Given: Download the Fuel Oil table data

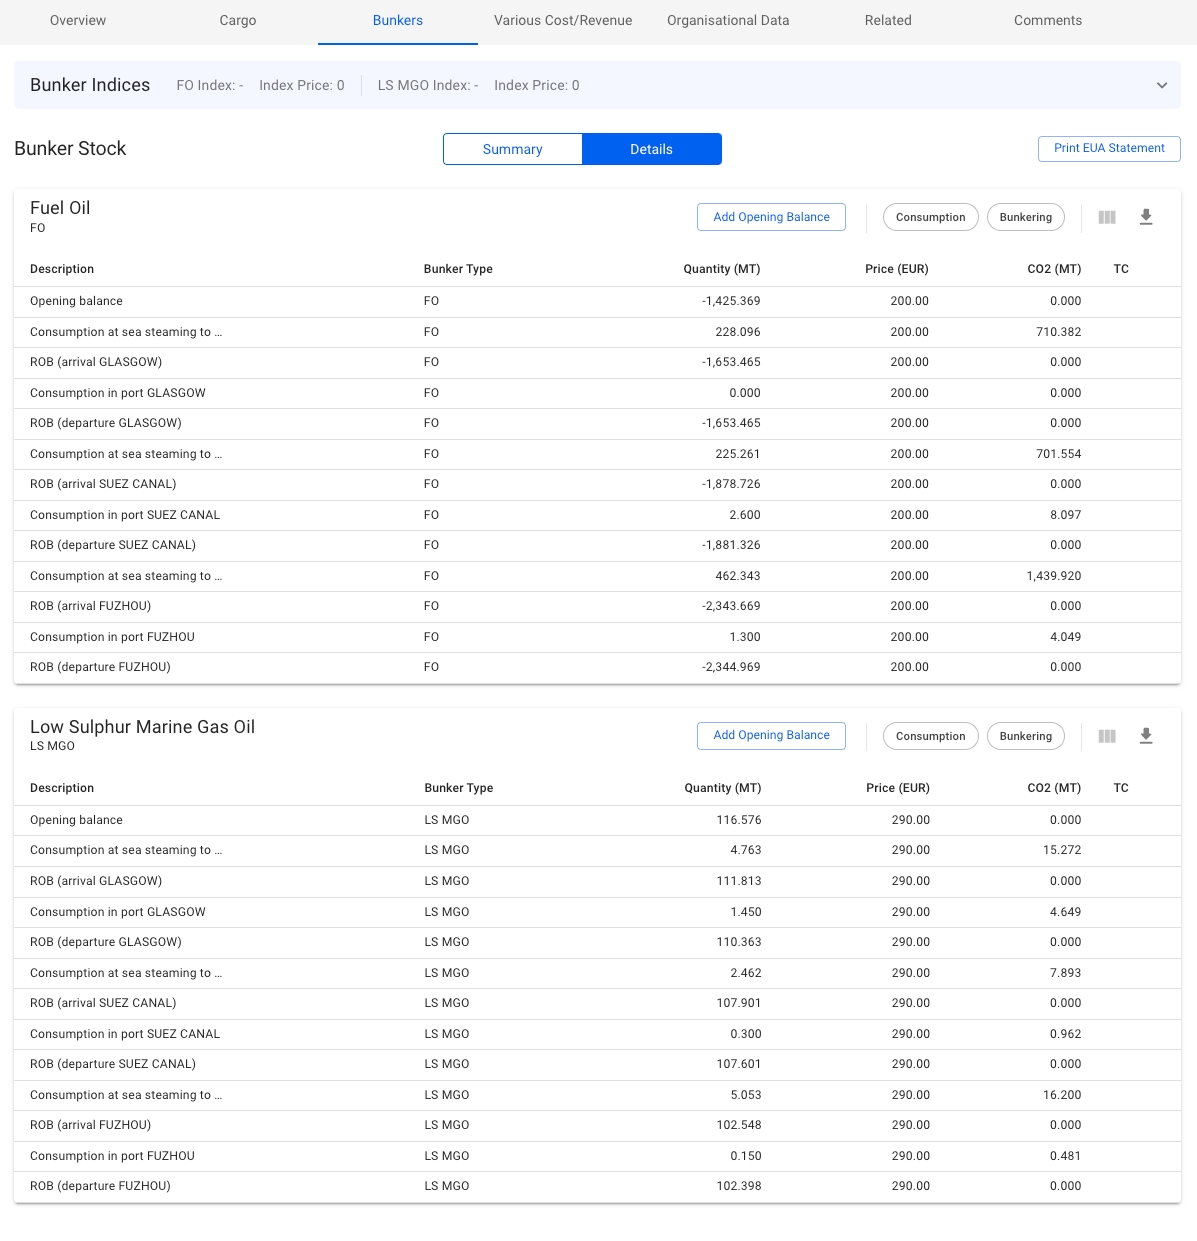Looking at the screenshot, I should pos(1146,217).
